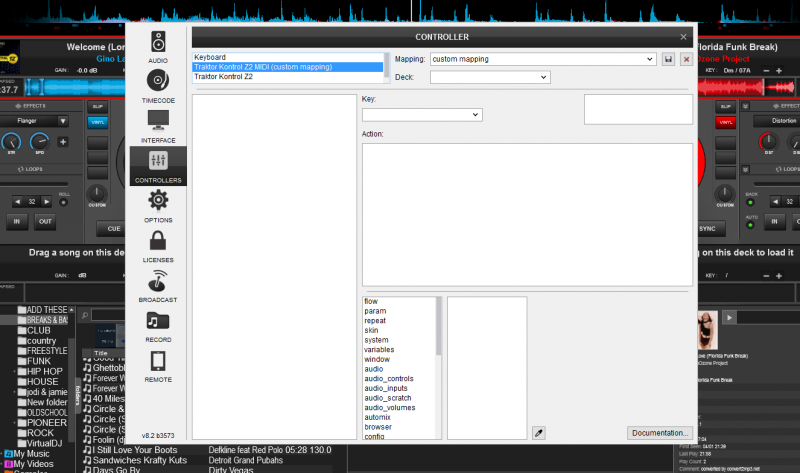Click the save mapping floppy icon
The height and width of the screenshot is (473, 800).
668,59
